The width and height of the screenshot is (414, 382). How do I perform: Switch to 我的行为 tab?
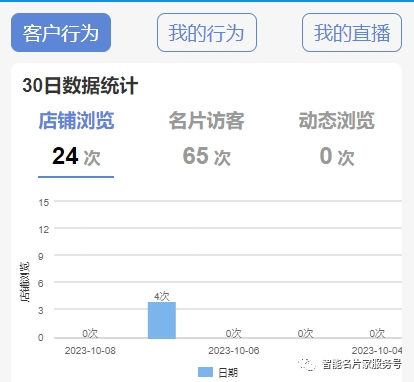[207, 33]
